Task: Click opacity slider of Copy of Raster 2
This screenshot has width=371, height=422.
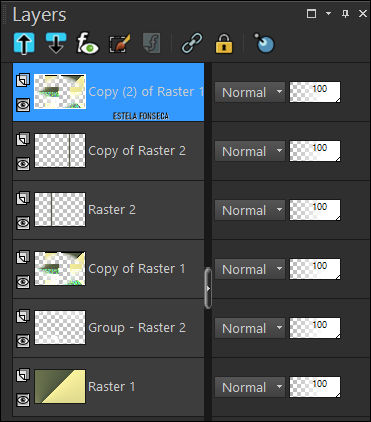Action: pos(315,151)
